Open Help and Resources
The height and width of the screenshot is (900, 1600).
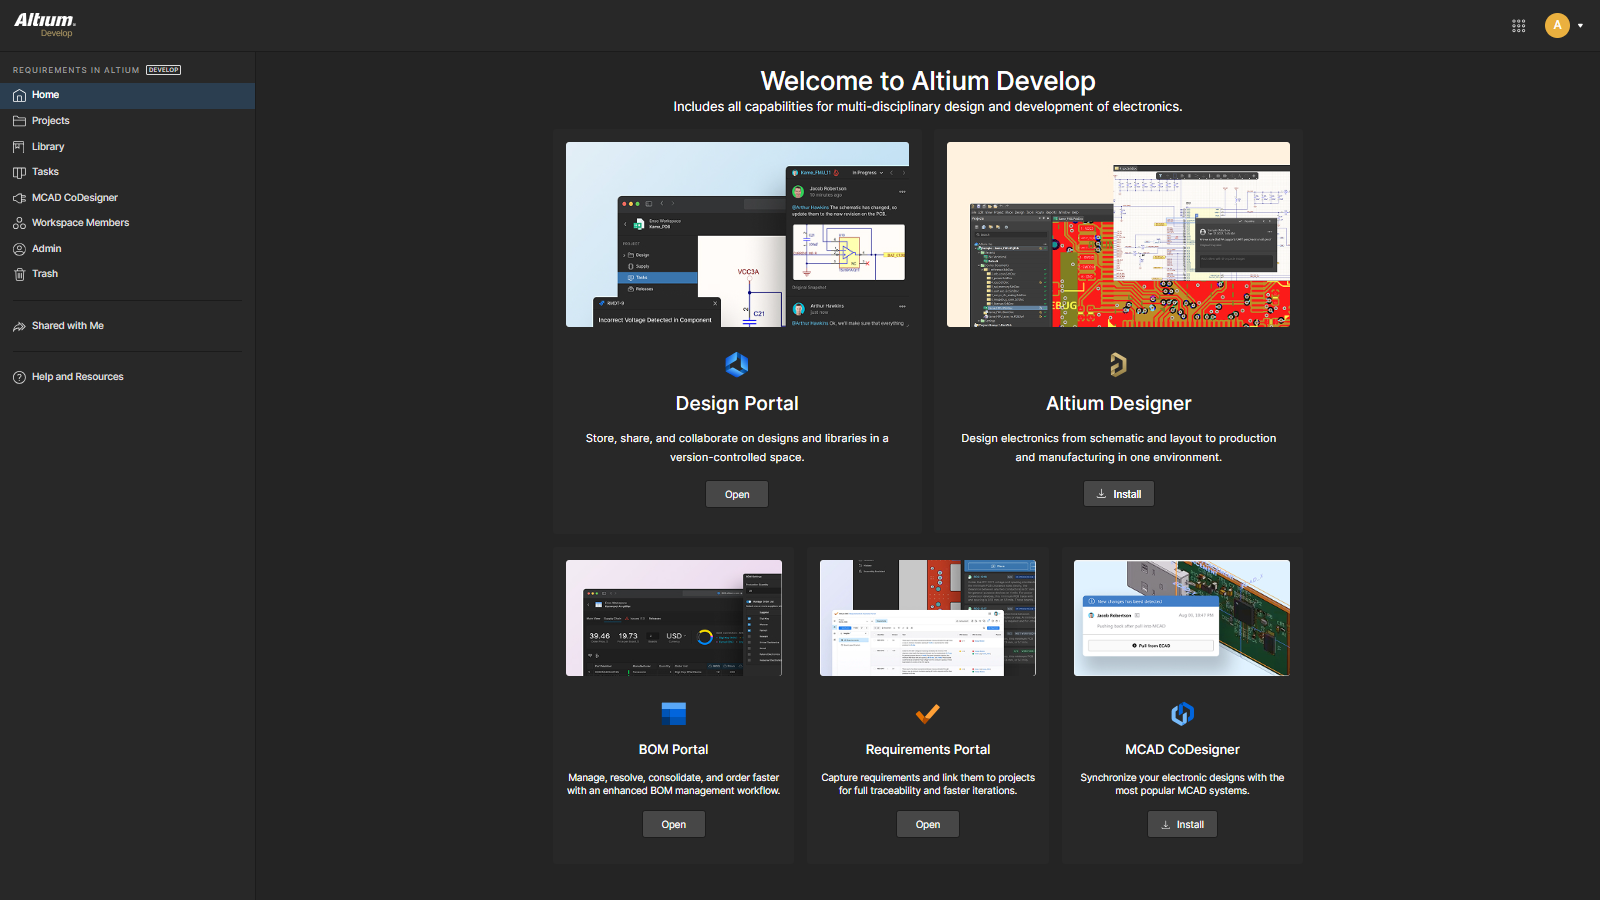[x=77, y=377]
